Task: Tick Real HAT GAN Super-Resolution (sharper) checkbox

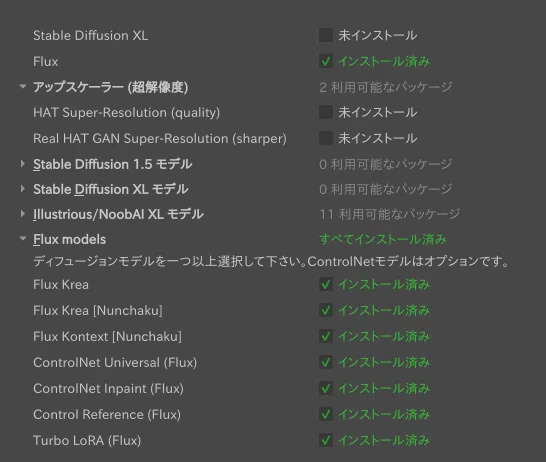Action: point(326,138)
